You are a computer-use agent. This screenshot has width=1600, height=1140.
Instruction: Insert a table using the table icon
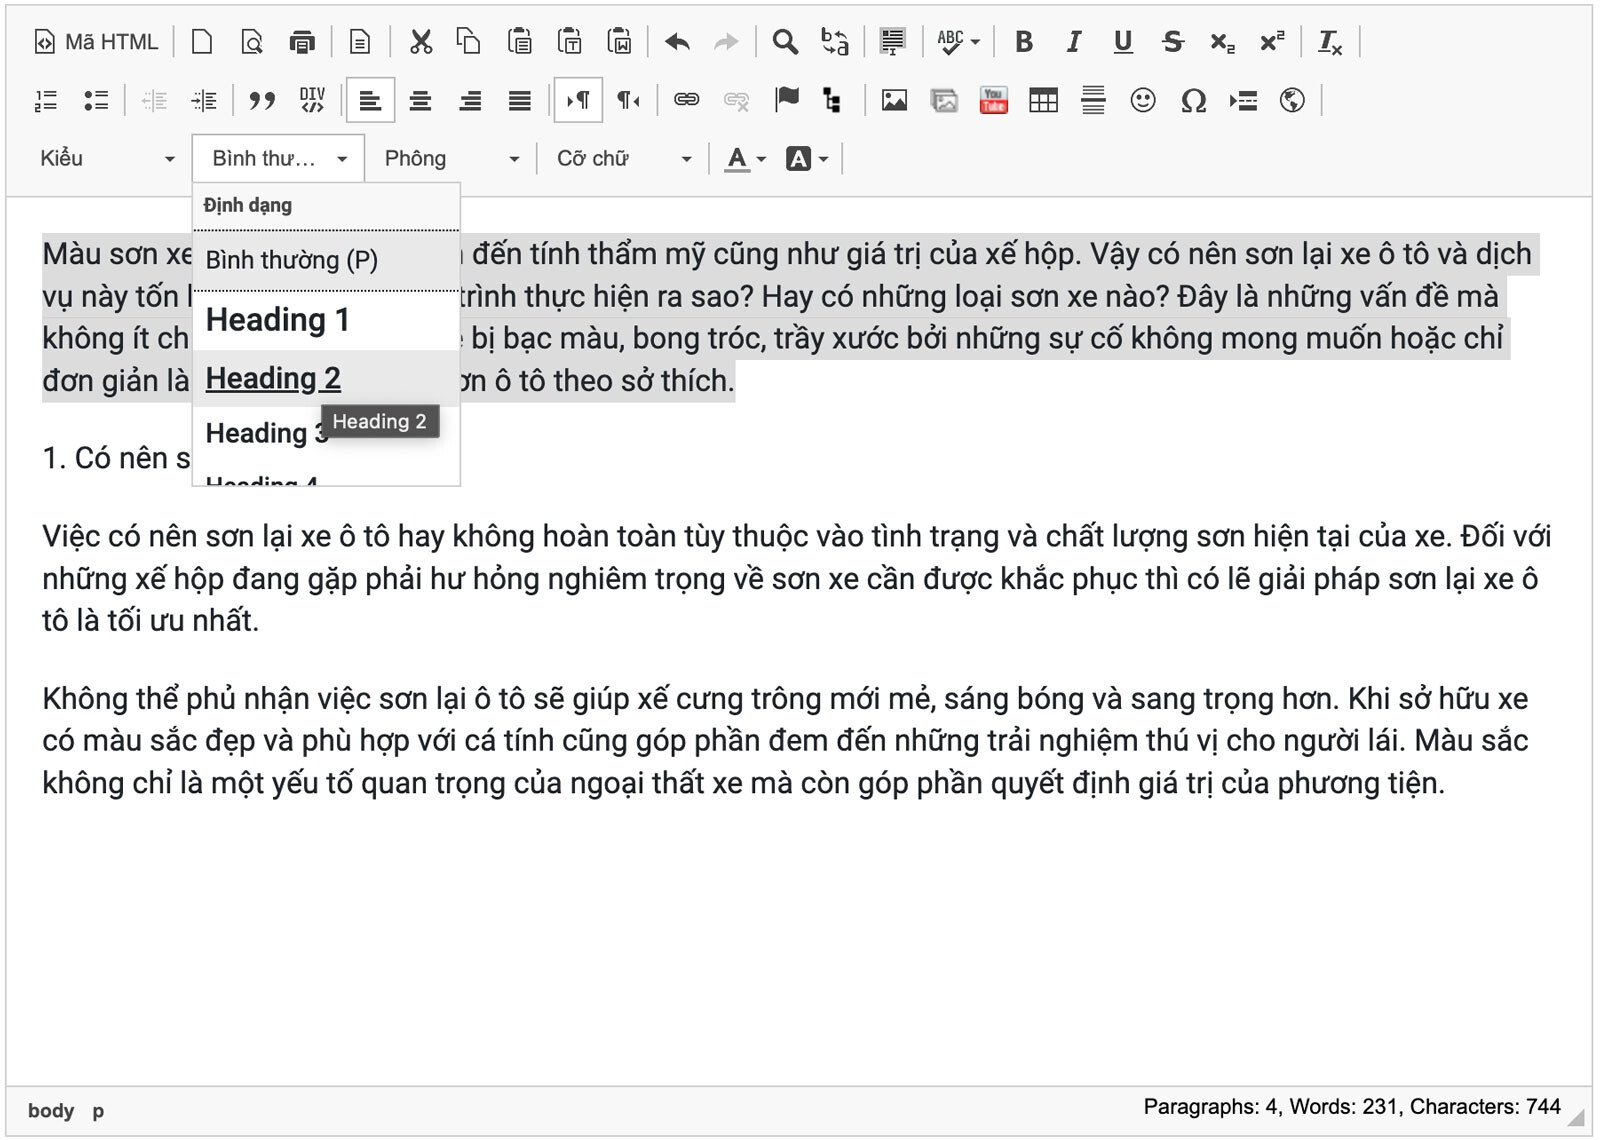1043,100
